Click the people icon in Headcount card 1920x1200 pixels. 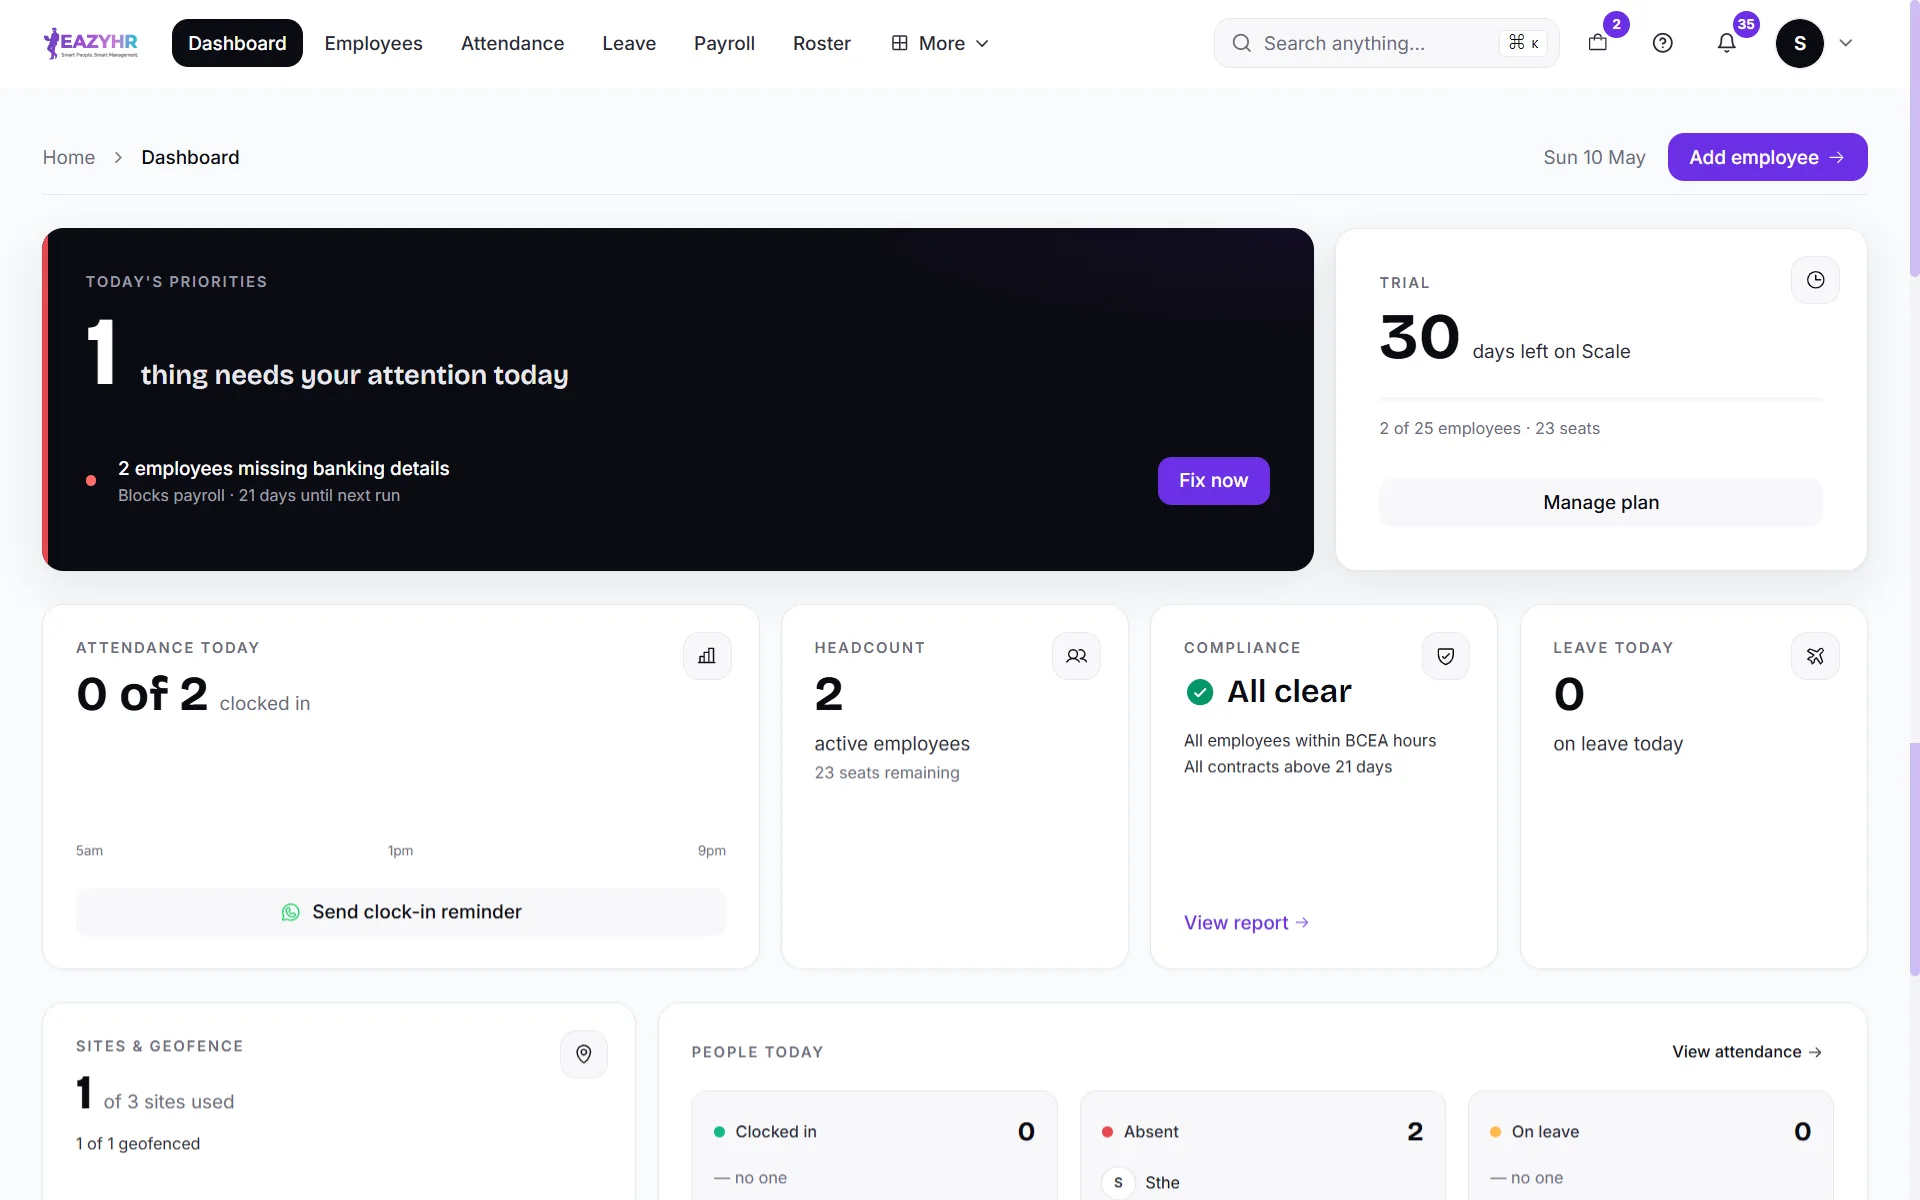(x=1076, y=656)
